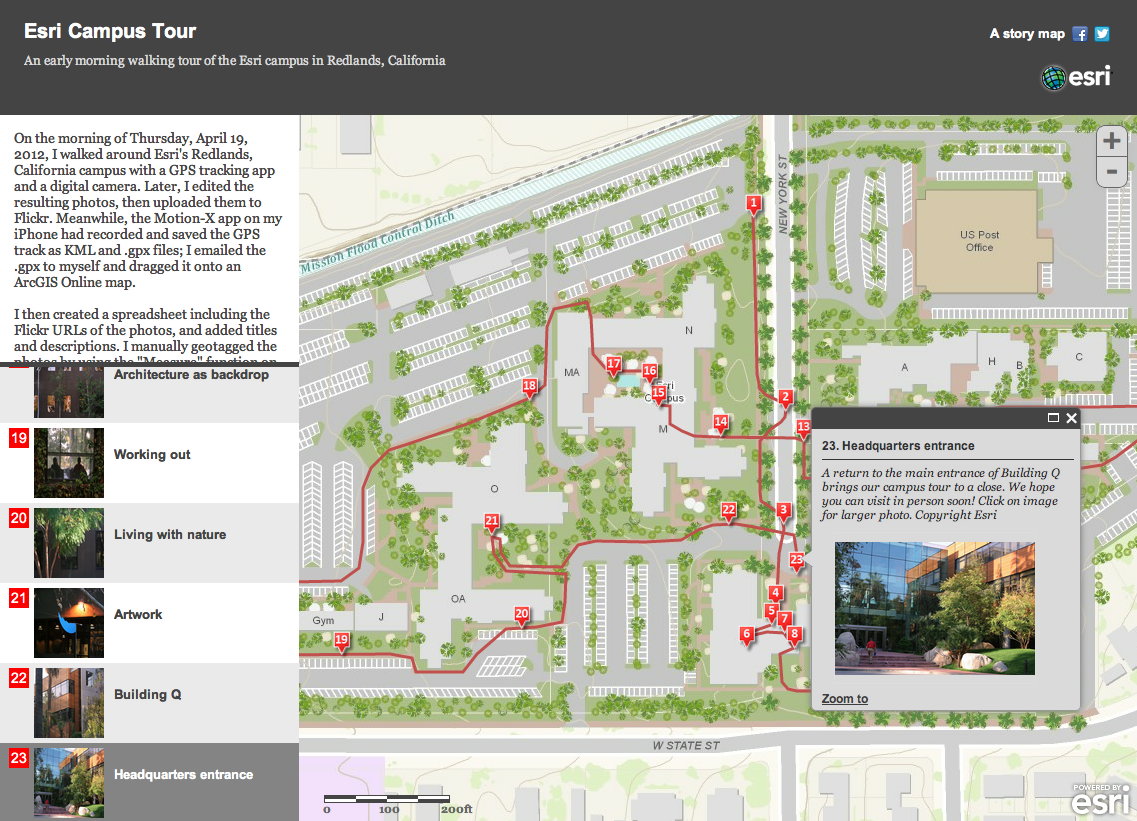Image resolution: width=1137 pixels, height=821 pixels.
Task: Open the Artwork list item
Action: (149, 623)
